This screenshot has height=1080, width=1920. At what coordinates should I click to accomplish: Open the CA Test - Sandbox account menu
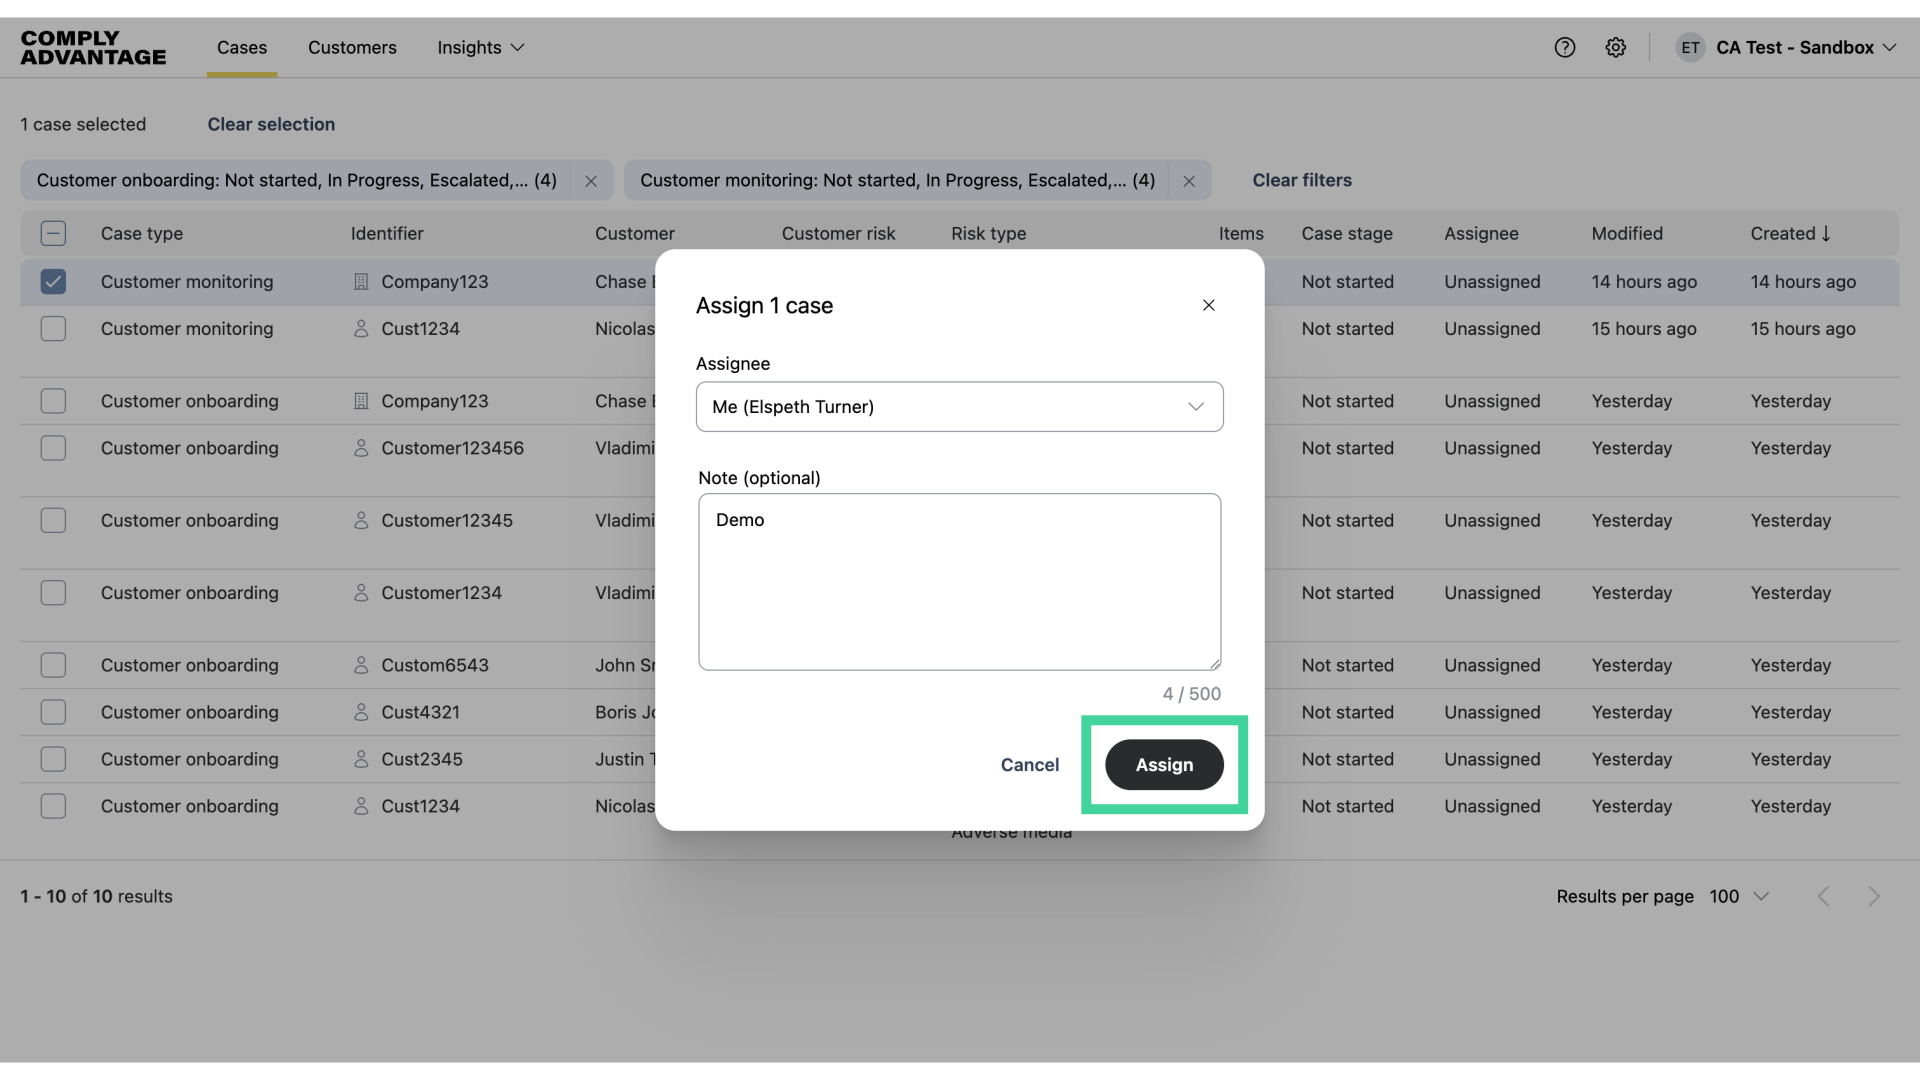click(x=1800, y=47)
